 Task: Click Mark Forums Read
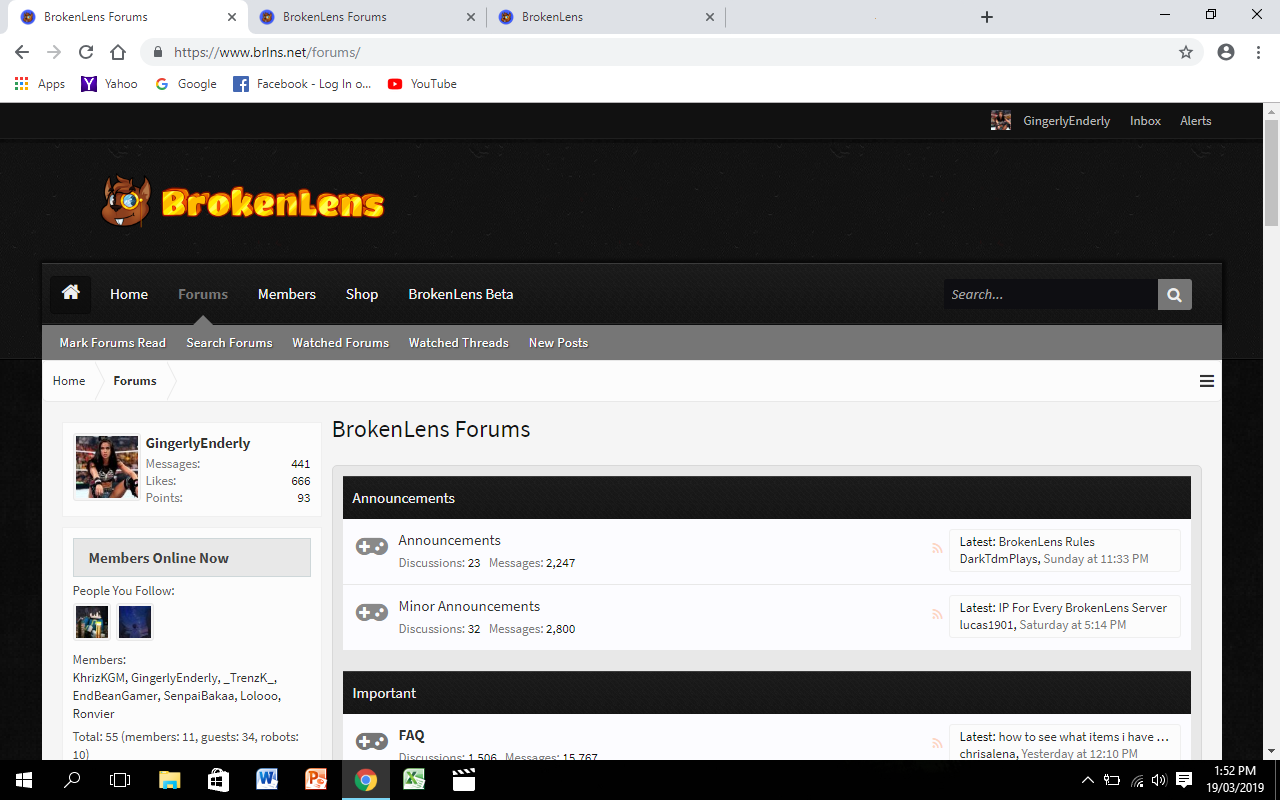[112, 342]
